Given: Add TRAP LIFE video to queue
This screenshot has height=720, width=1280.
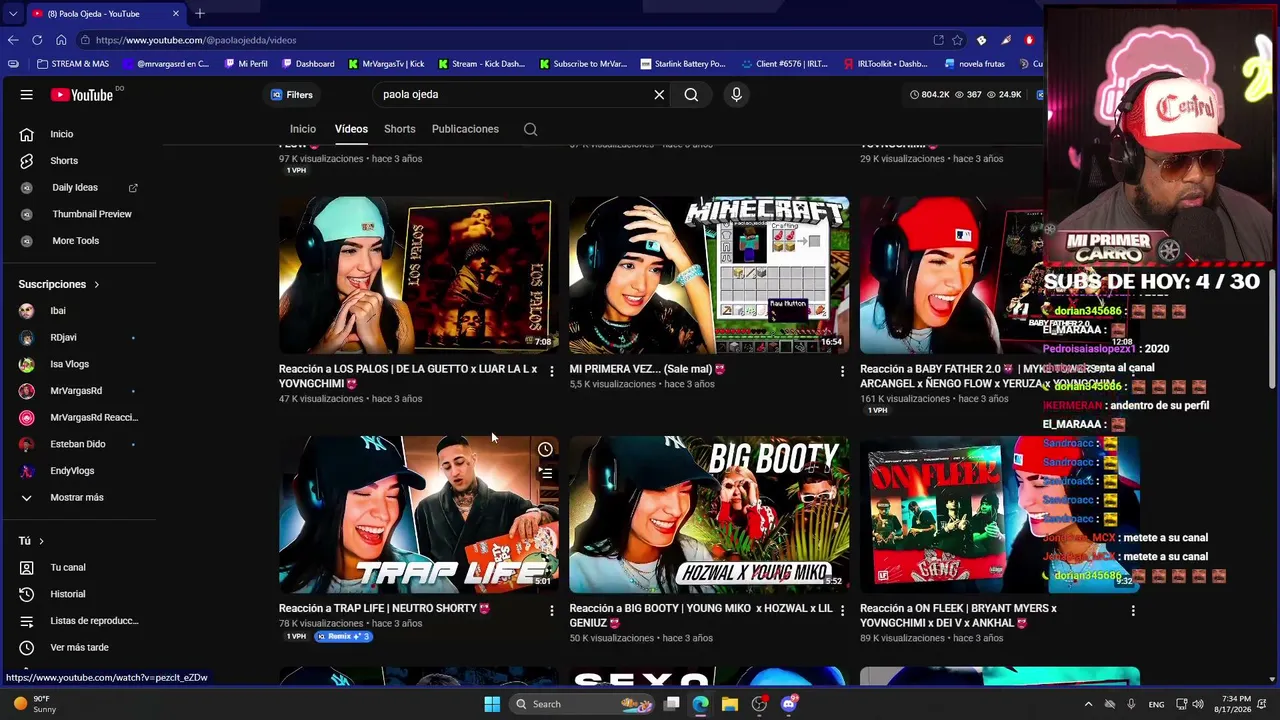Looking at the screenshot, I should pos(545,473).
